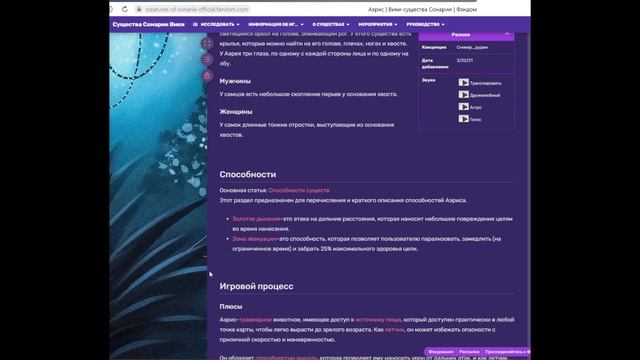
Task: Open the РУКОВОДСТВО navigation menu
Action: click(x=425, y=24)
